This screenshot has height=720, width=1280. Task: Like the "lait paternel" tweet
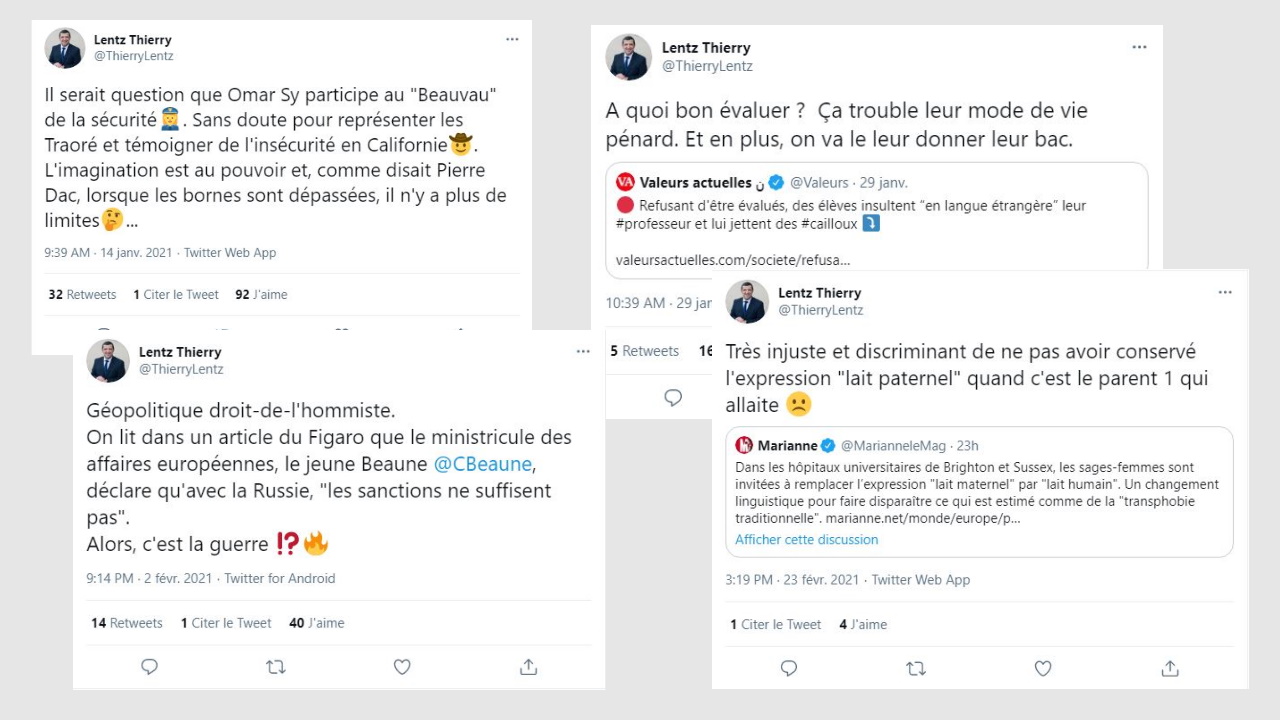tap(1043, 668)
